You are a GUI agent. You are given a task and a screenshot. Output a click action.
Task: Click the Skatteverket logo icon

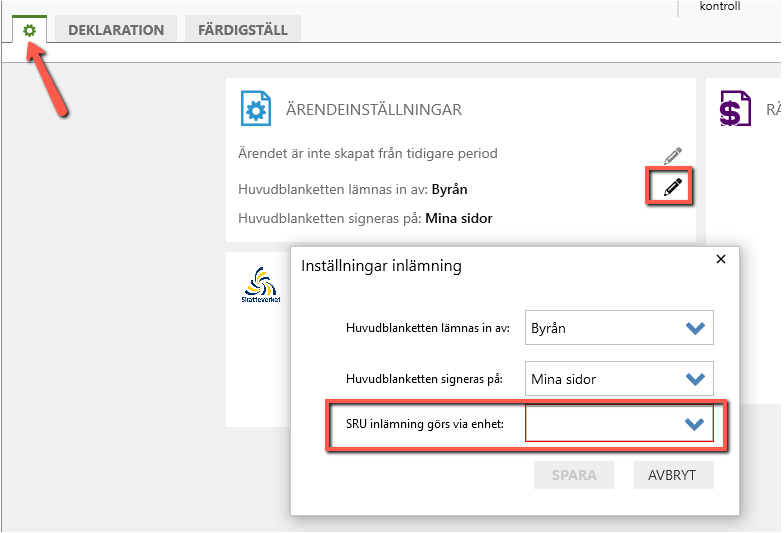[260, 285]
